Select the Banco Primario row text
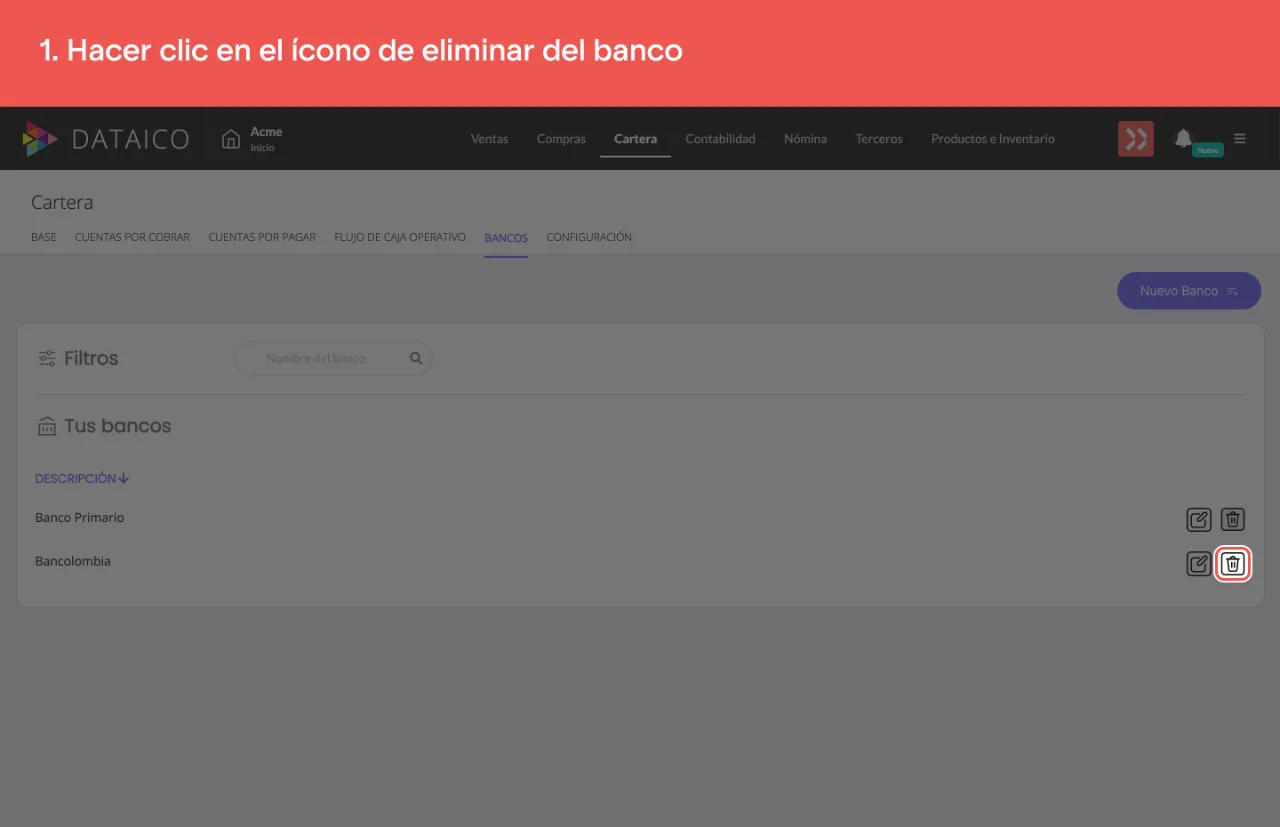The image size is (1280, 827). click(x=80, y=518)
